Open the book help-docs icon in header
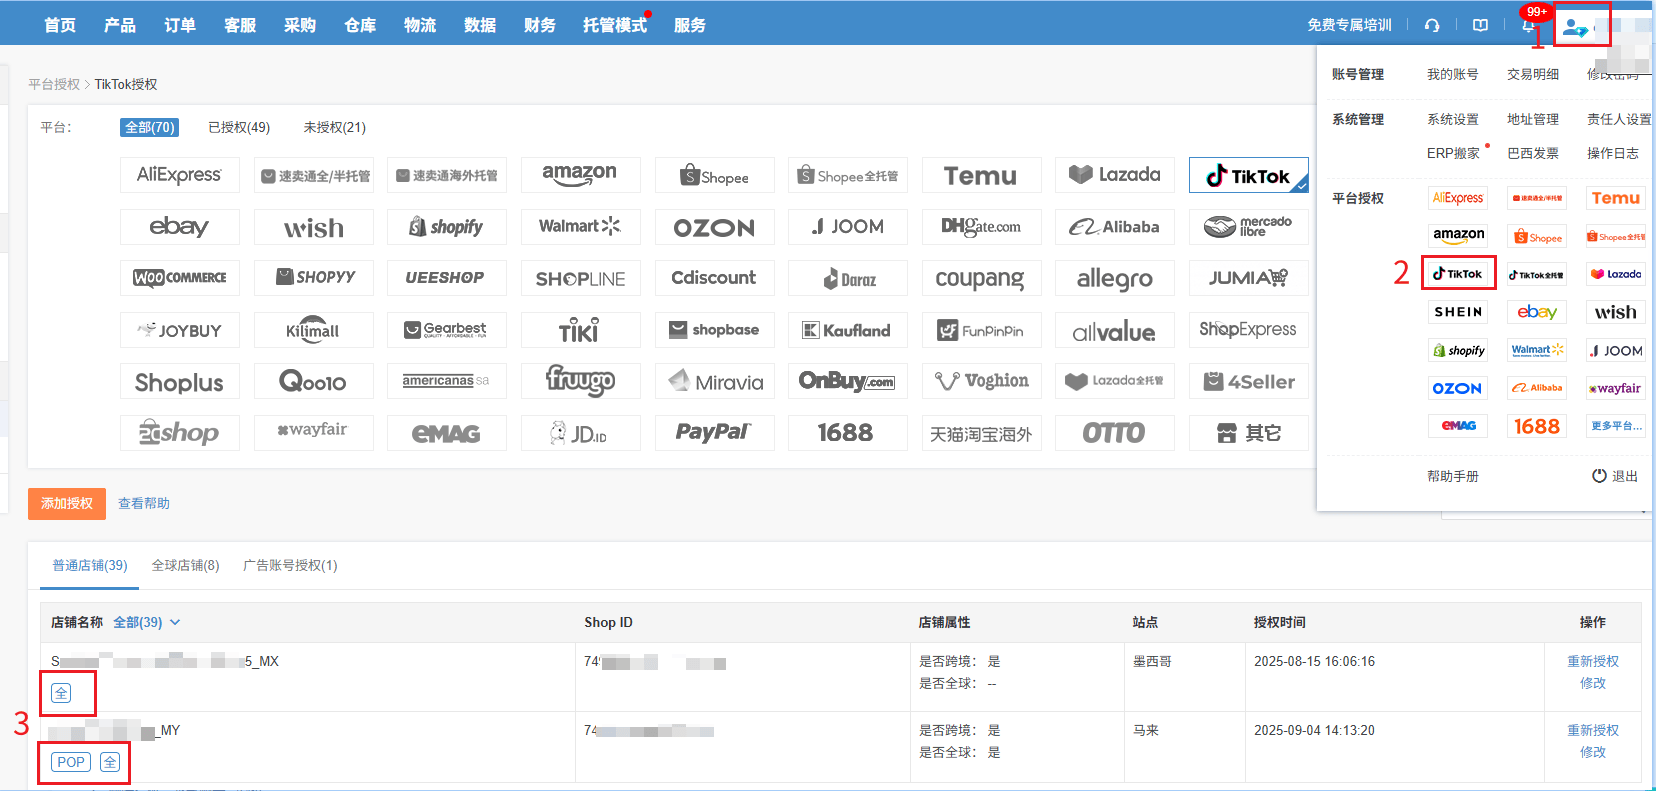1656x791 pixels. (1480, 25)
